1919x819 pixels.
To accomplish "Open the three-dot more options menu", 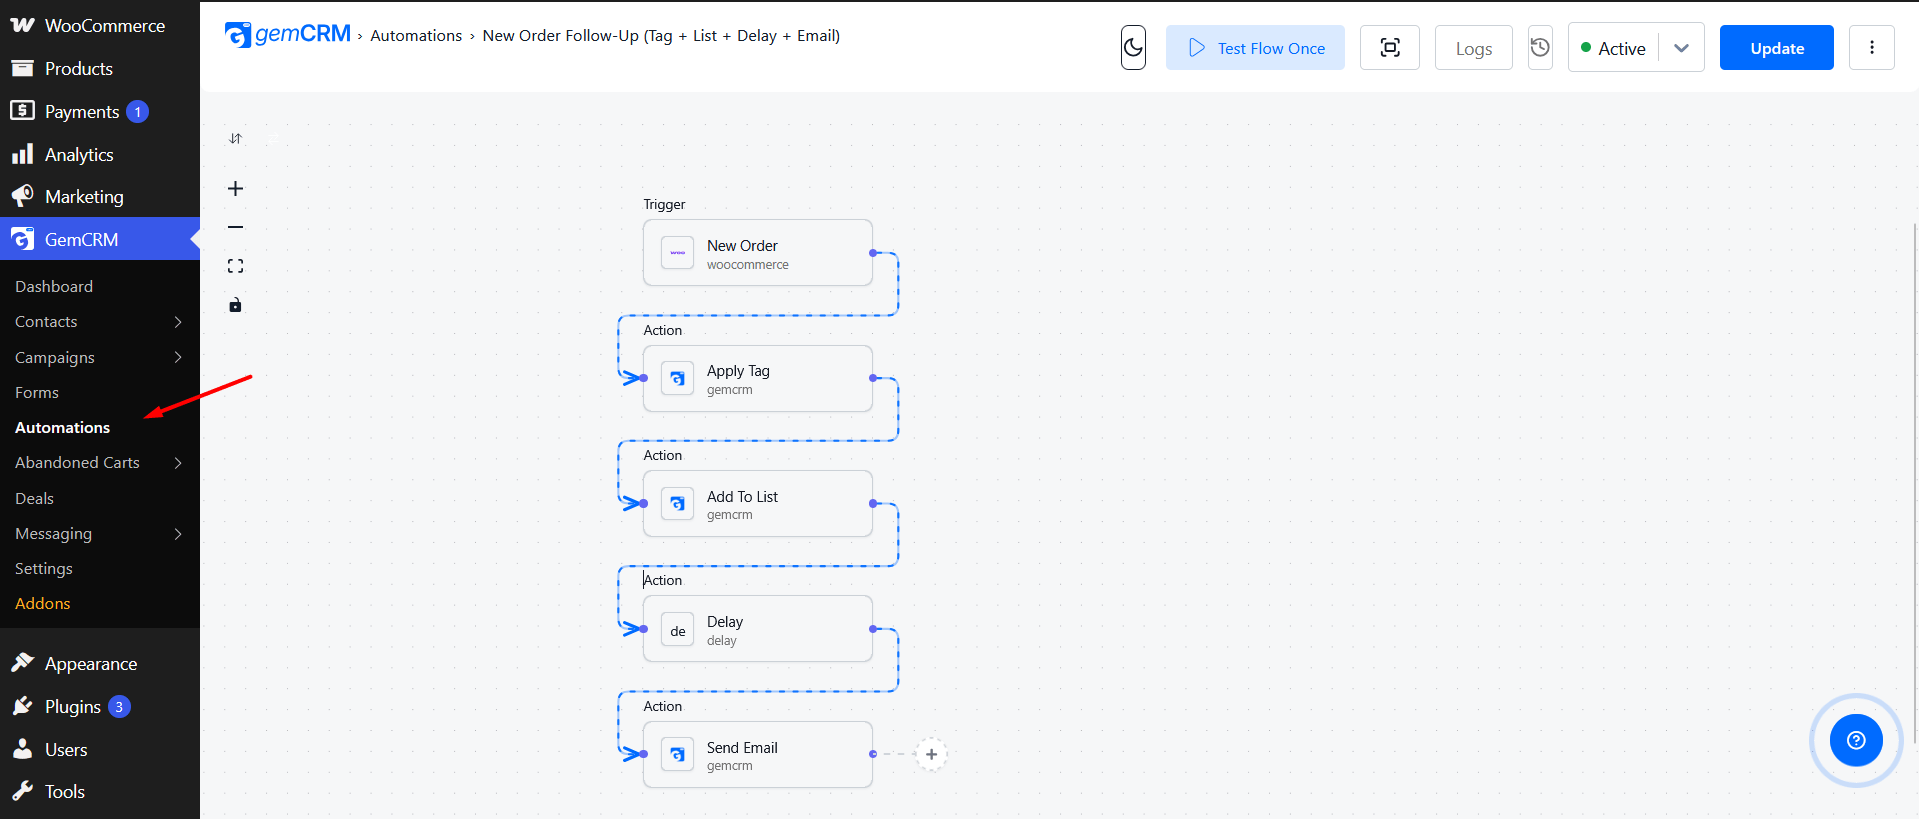I will [x=1872, y=48].
